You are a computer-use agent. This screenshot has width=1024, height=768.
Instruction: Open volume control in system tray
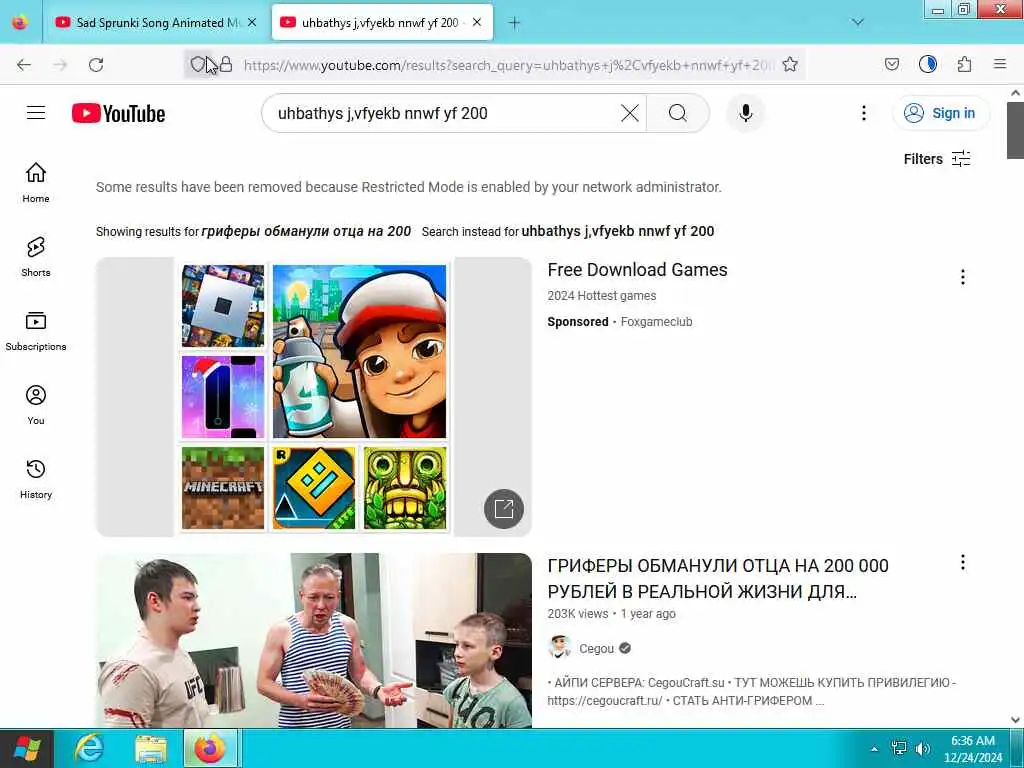(x=922, y=748)
